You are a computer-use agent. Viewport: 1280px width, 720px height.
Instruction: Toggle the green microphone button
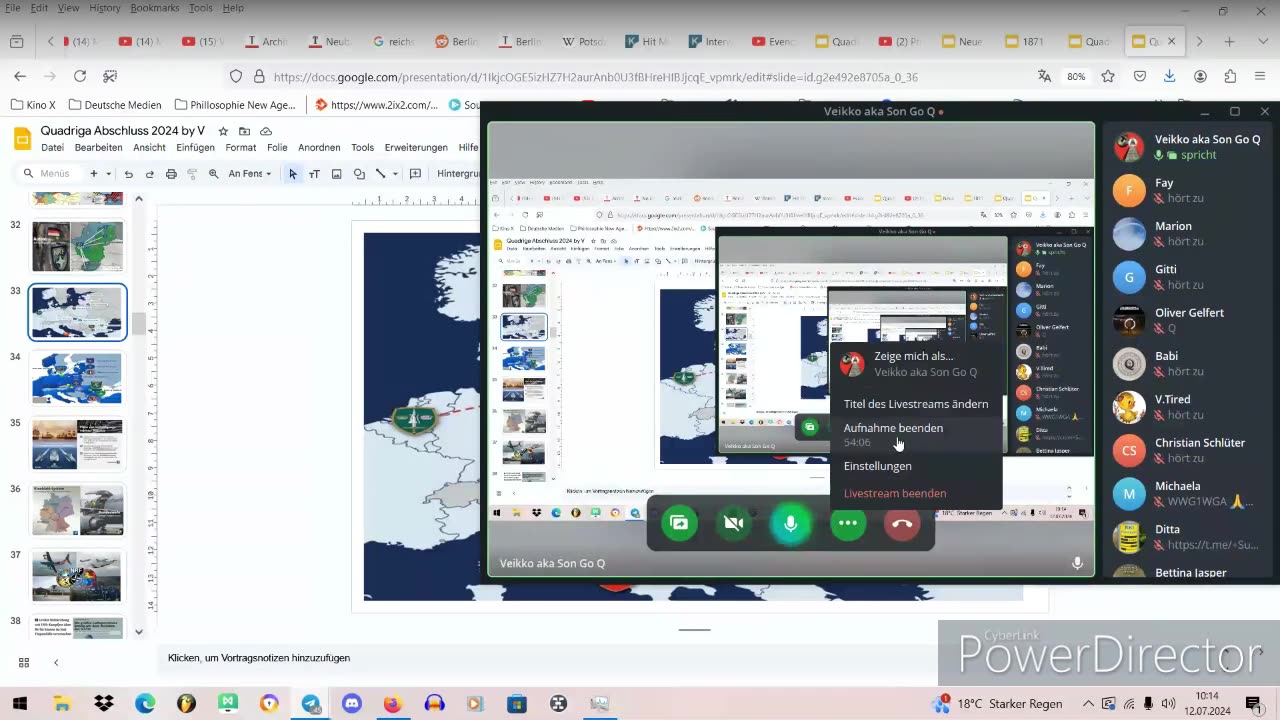tap(790, 523)
